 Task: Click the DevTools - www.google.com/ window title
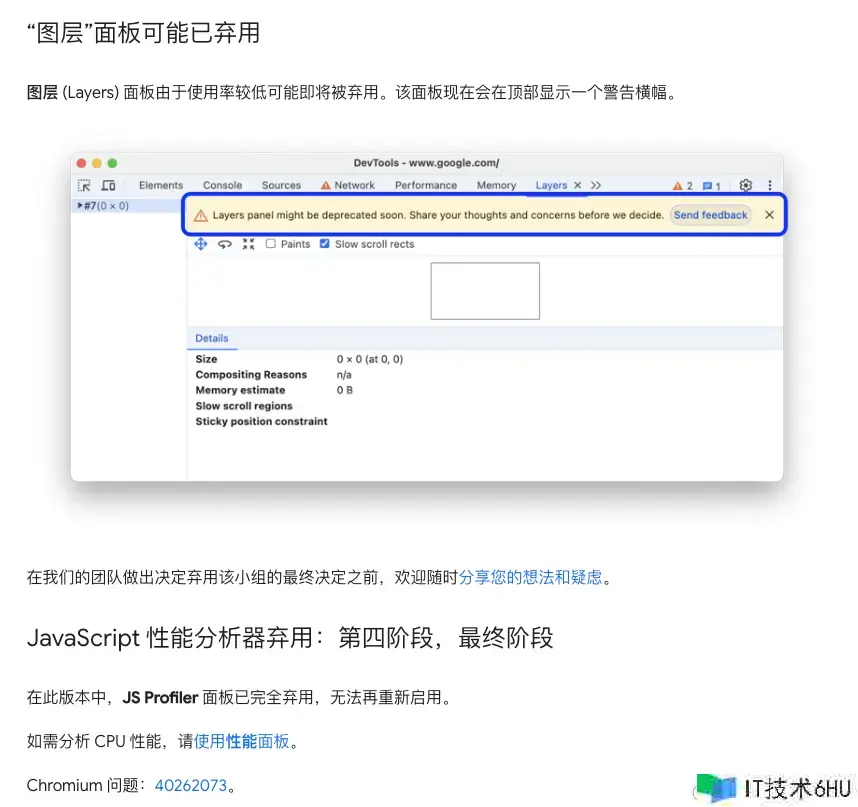pos(426,163)
